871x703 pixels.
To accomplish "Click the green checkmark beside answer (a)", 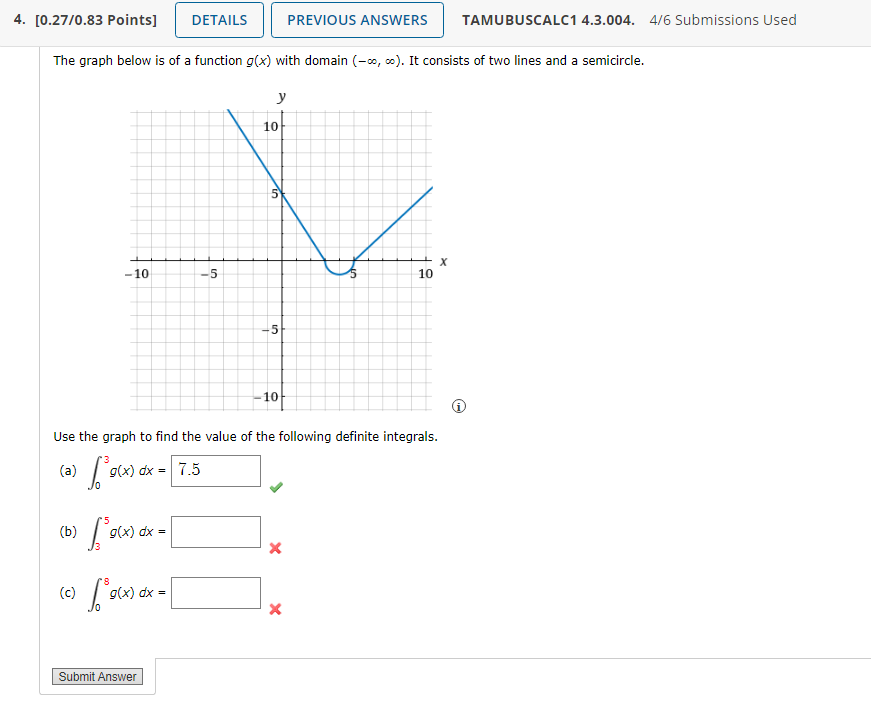I will (277, 487).
